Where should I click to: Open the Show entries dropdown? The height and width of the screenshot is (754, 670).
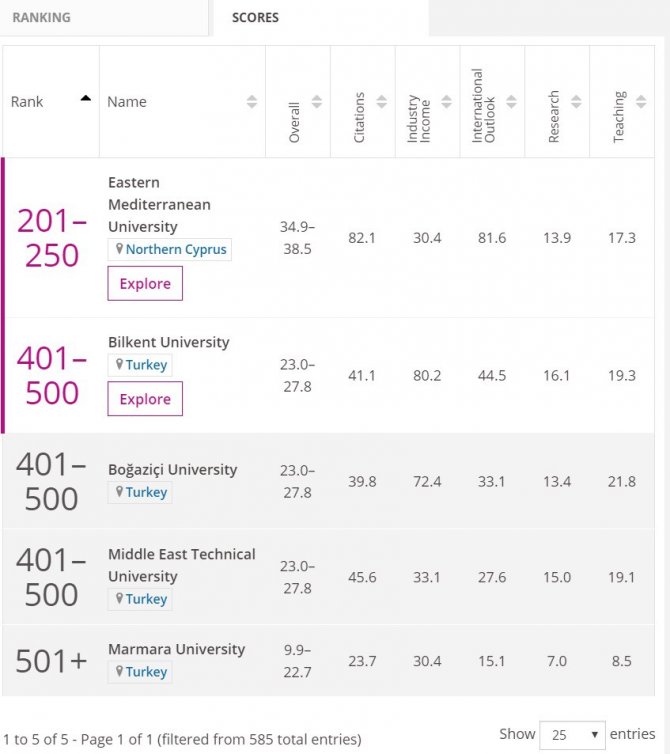click(573, 734)
